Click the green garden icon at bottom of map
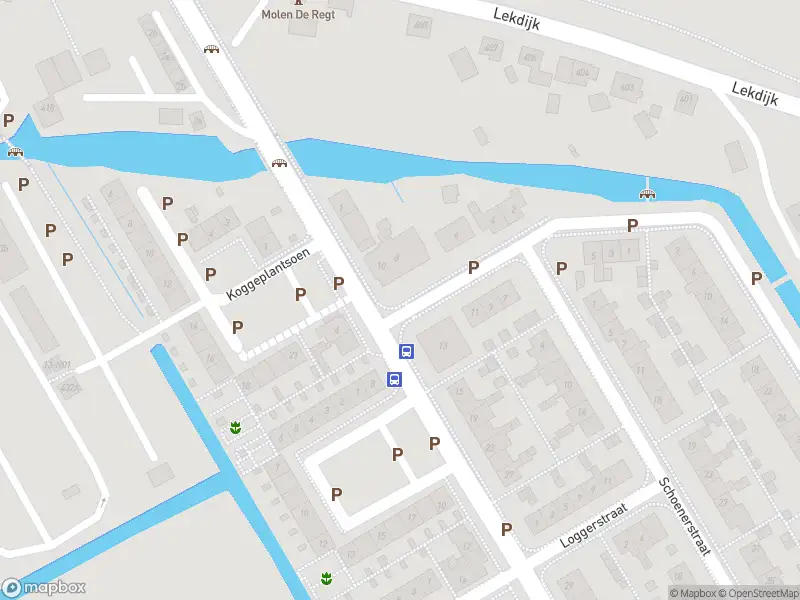800x600 pixels. click(326, 579)
